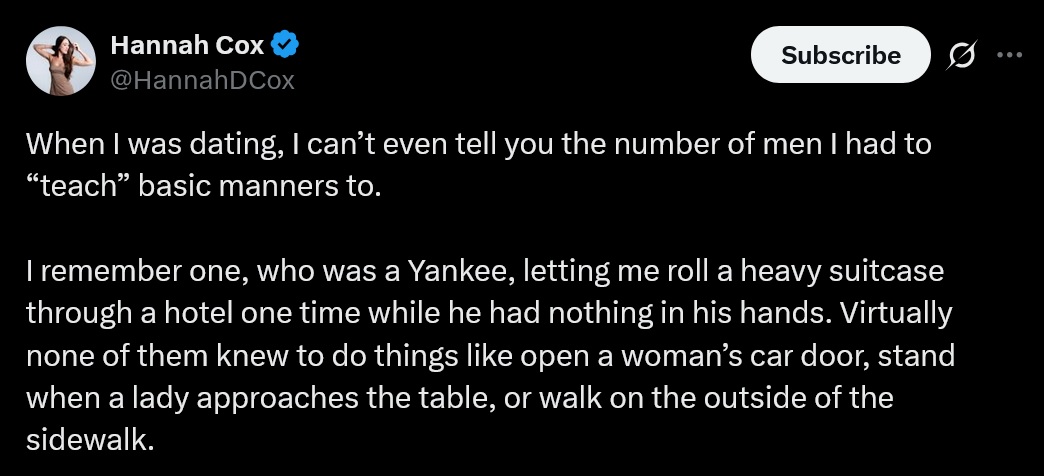Click the blue verified checkmark badge

tap(286, 45)
